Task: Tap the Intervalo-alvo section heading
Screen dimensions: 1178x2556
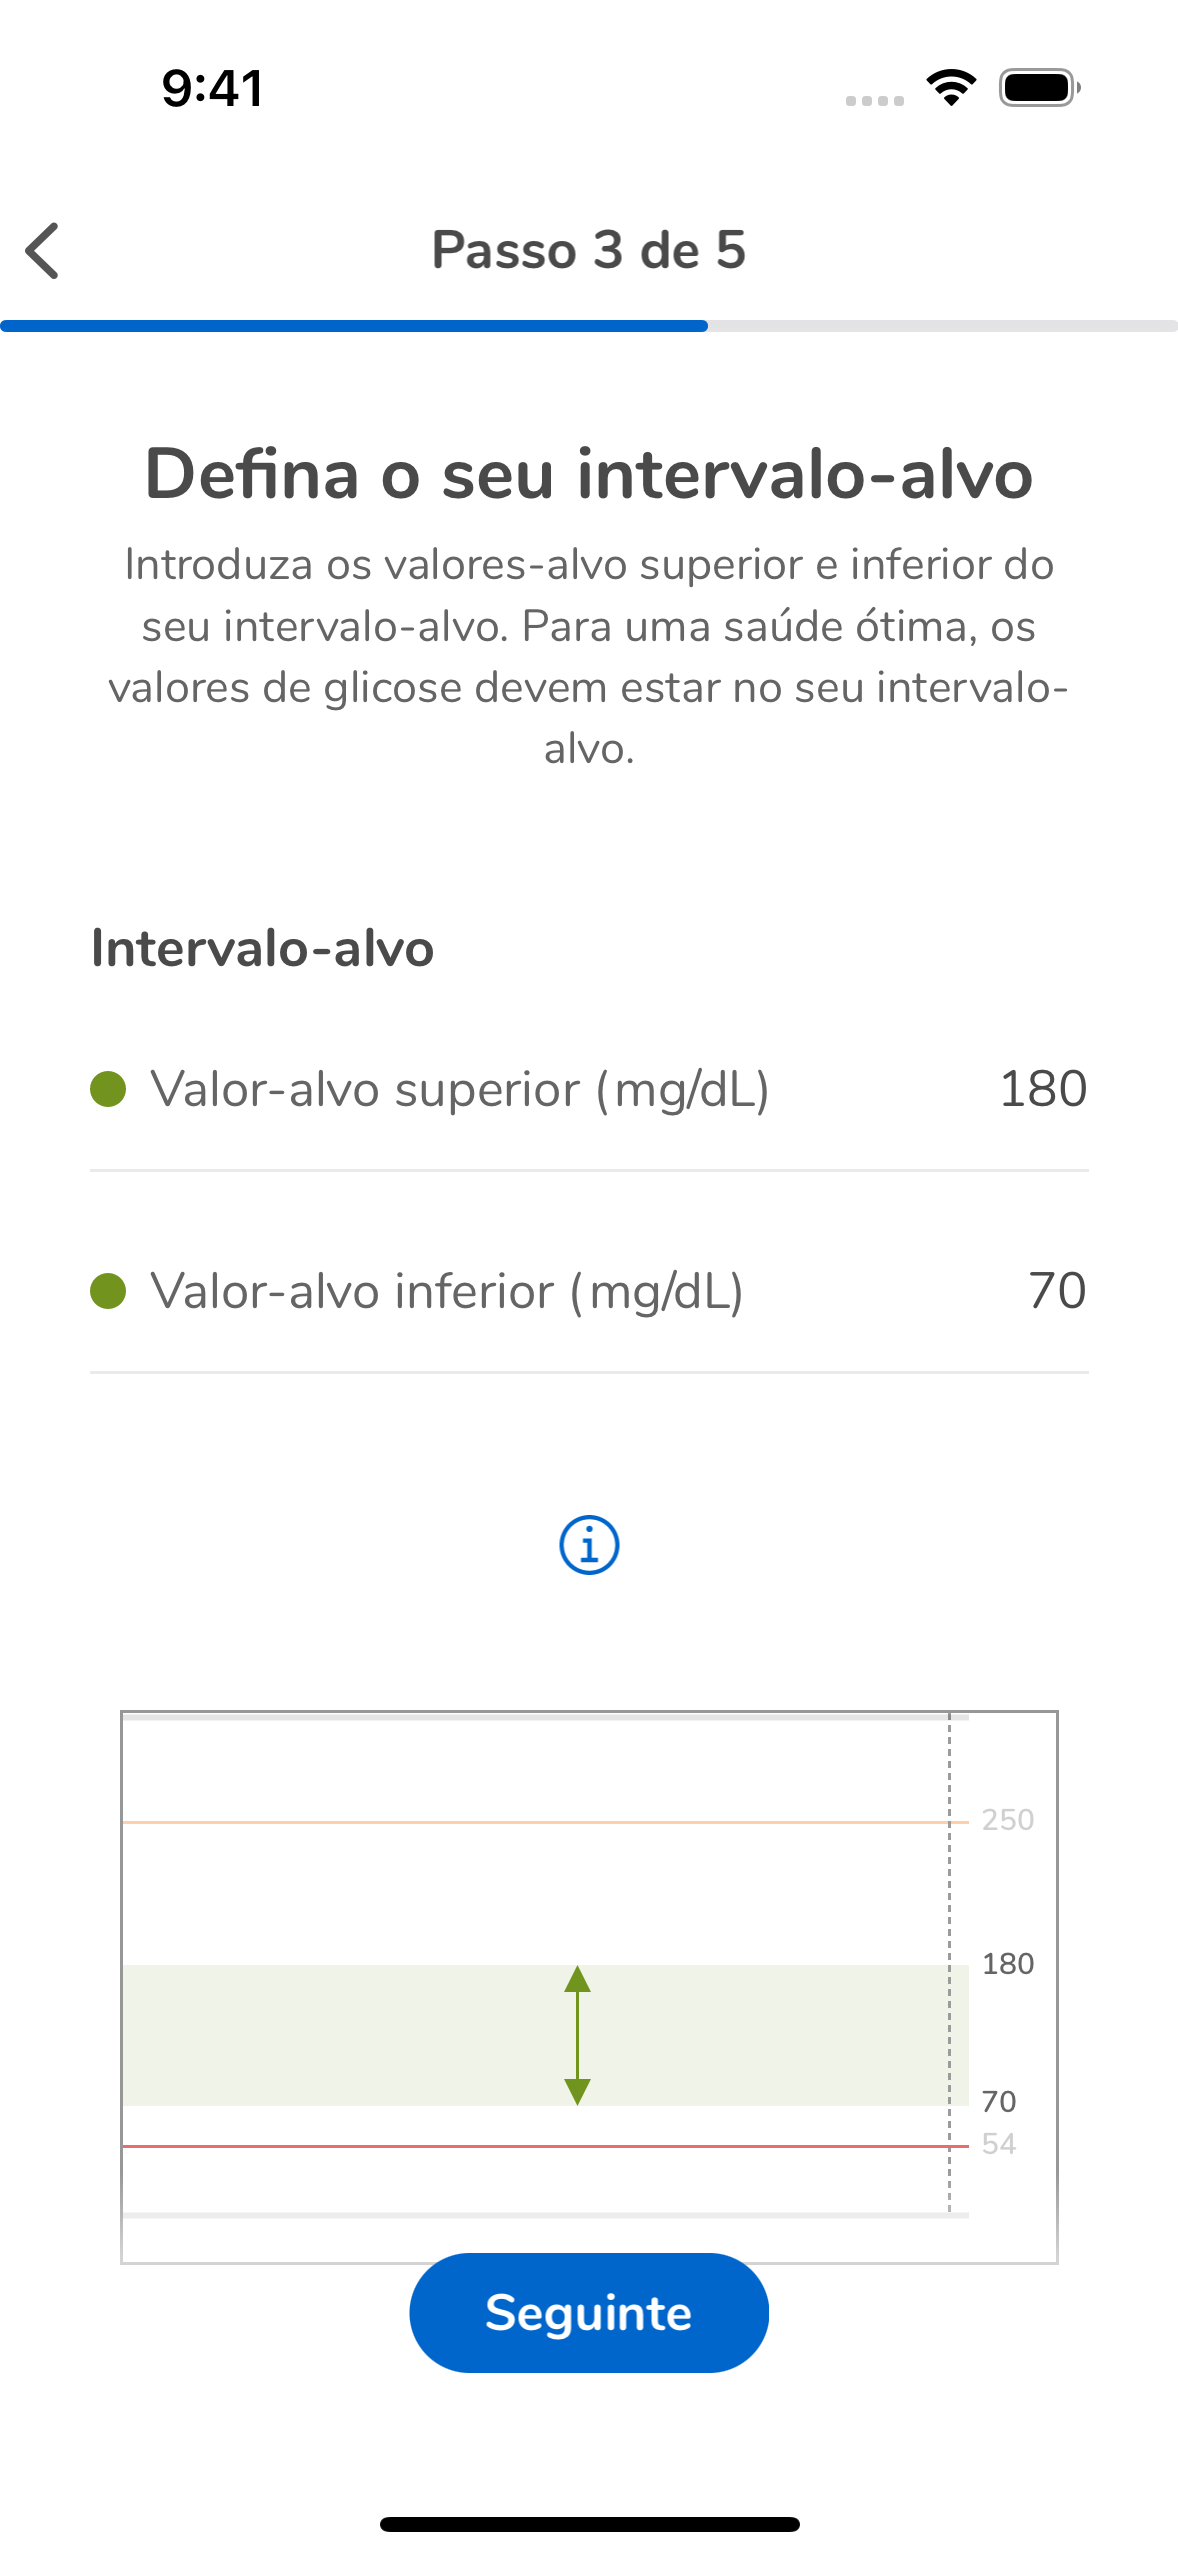Action: pos(262,948)
